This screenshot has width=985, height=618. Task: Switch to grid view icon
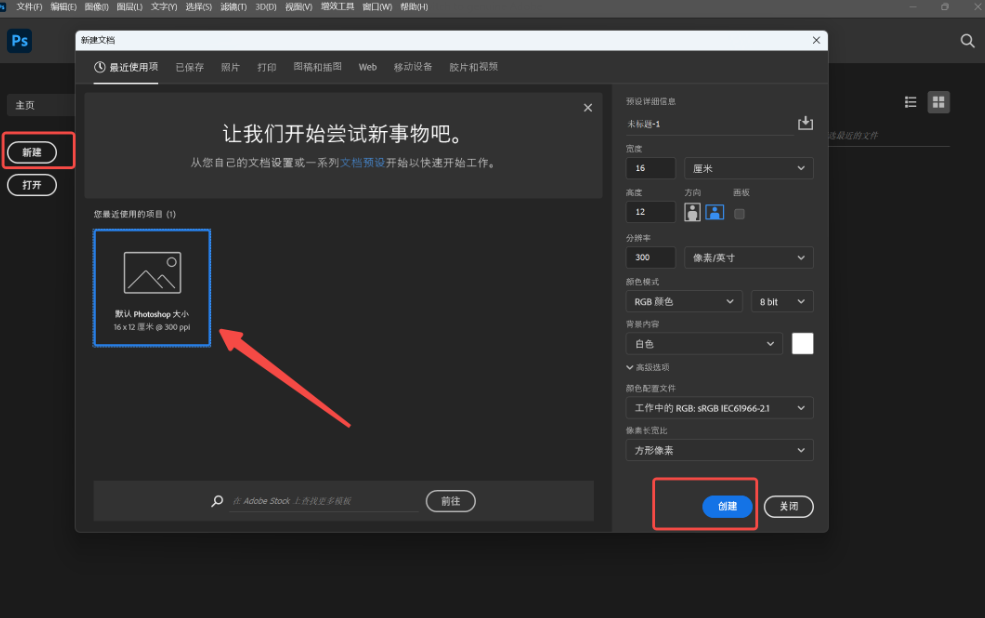pyautogui.click(x=939, y=102)
